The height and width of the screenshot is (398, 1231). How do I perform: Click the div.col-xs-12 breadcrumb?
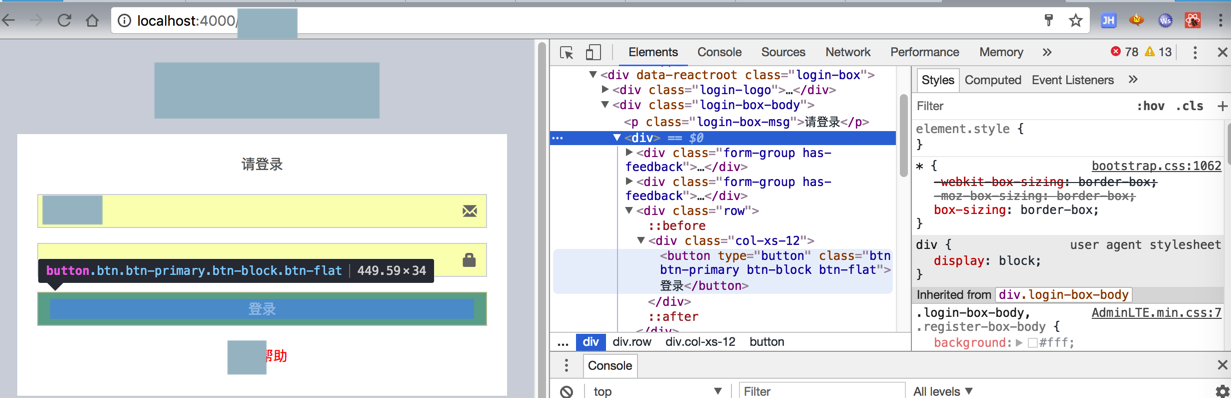point(700,342)
